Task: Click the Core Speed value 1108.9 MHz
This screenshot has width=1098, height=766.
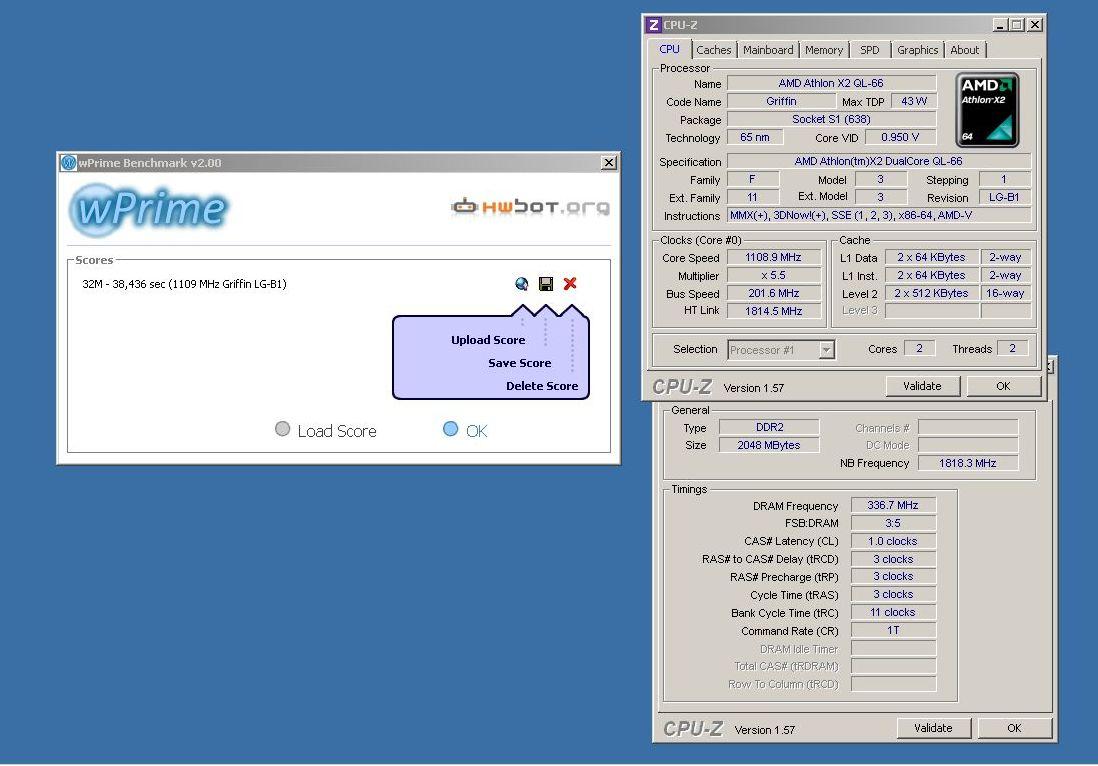Action: point(774,258)
